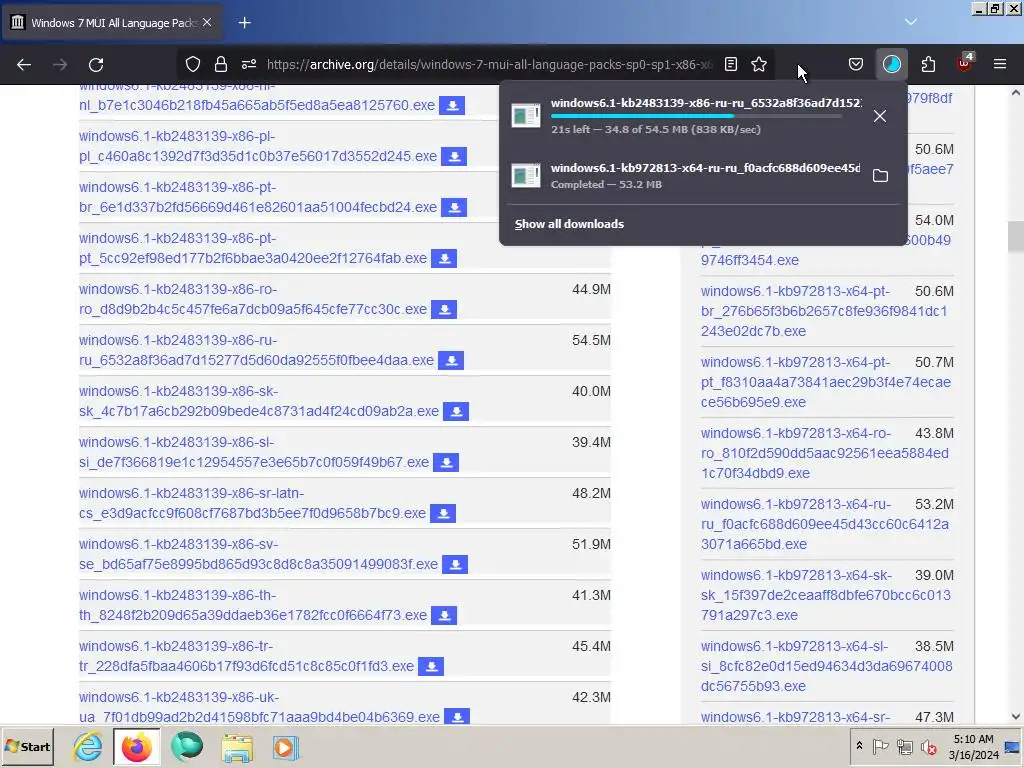Download icon for x86-th-th exe

pyautogui.click(x=444, y=615)
